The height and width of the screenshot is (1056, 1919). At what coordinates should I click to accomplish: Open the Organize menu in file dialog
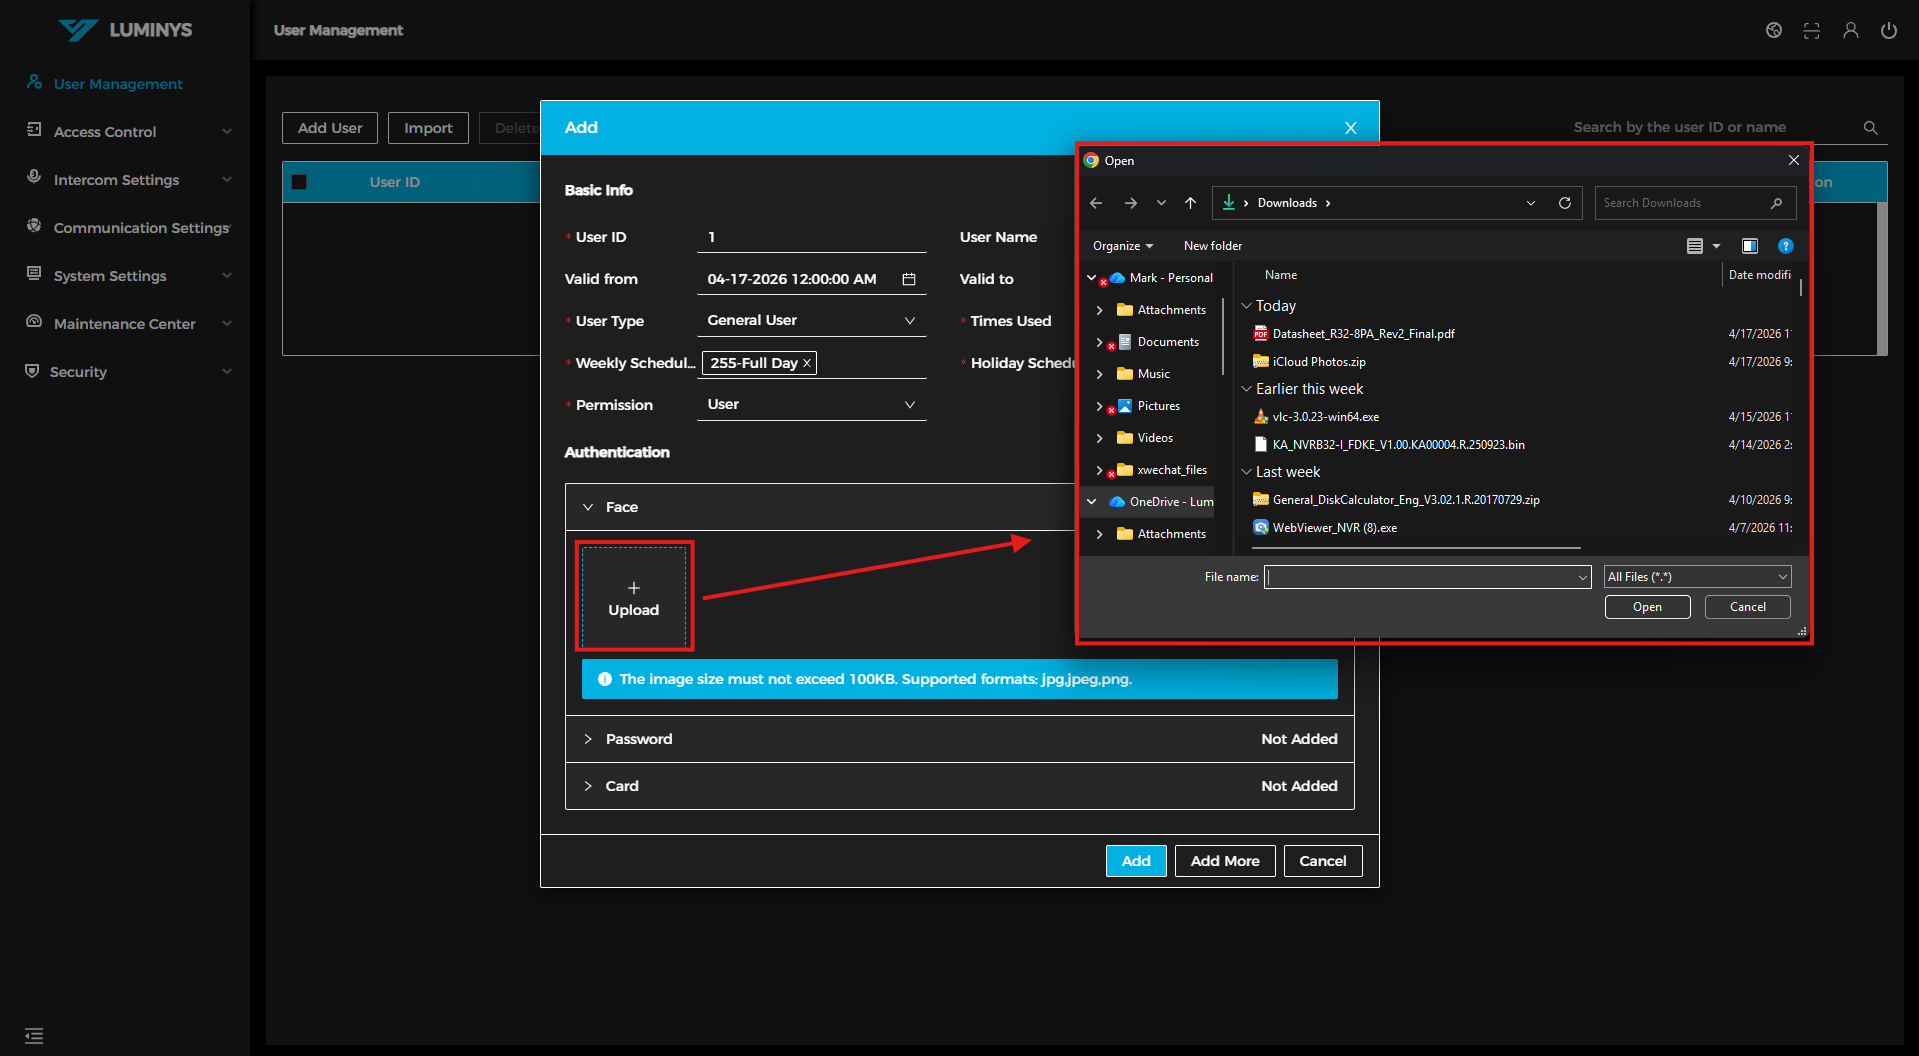click(1122, 246)
